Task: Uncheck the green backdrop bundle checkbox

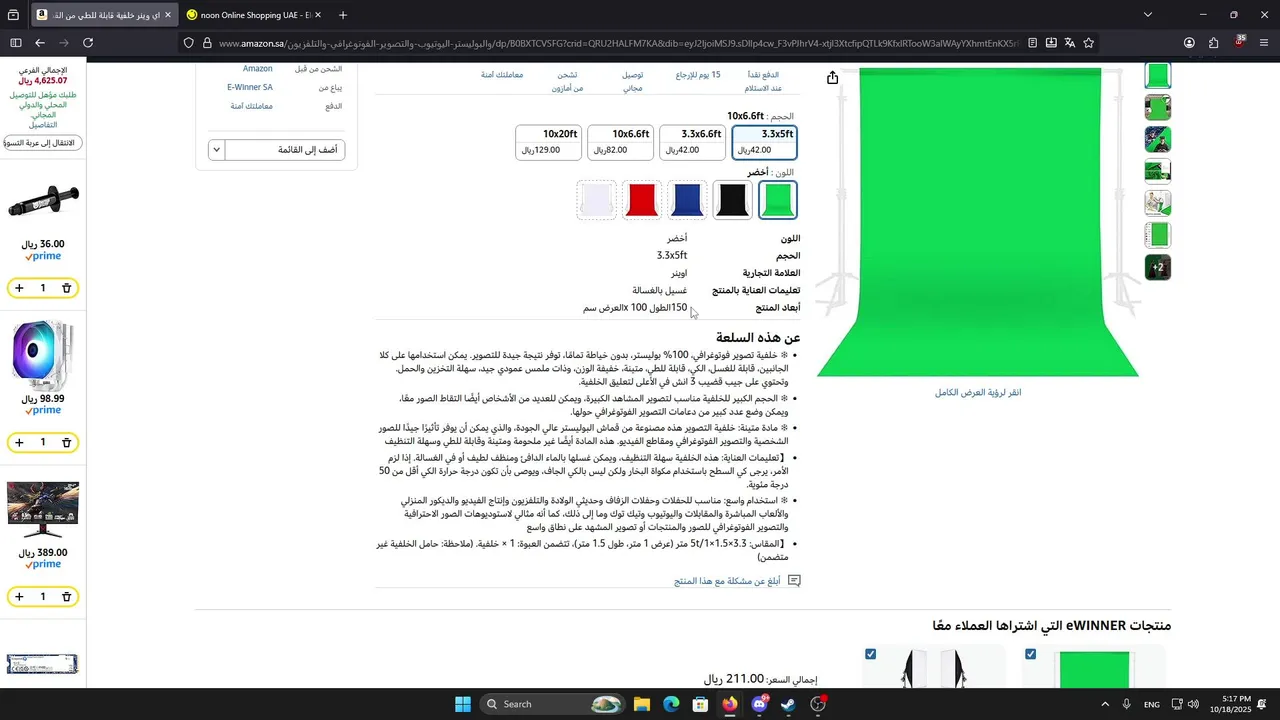Action: pos(1030,654)
